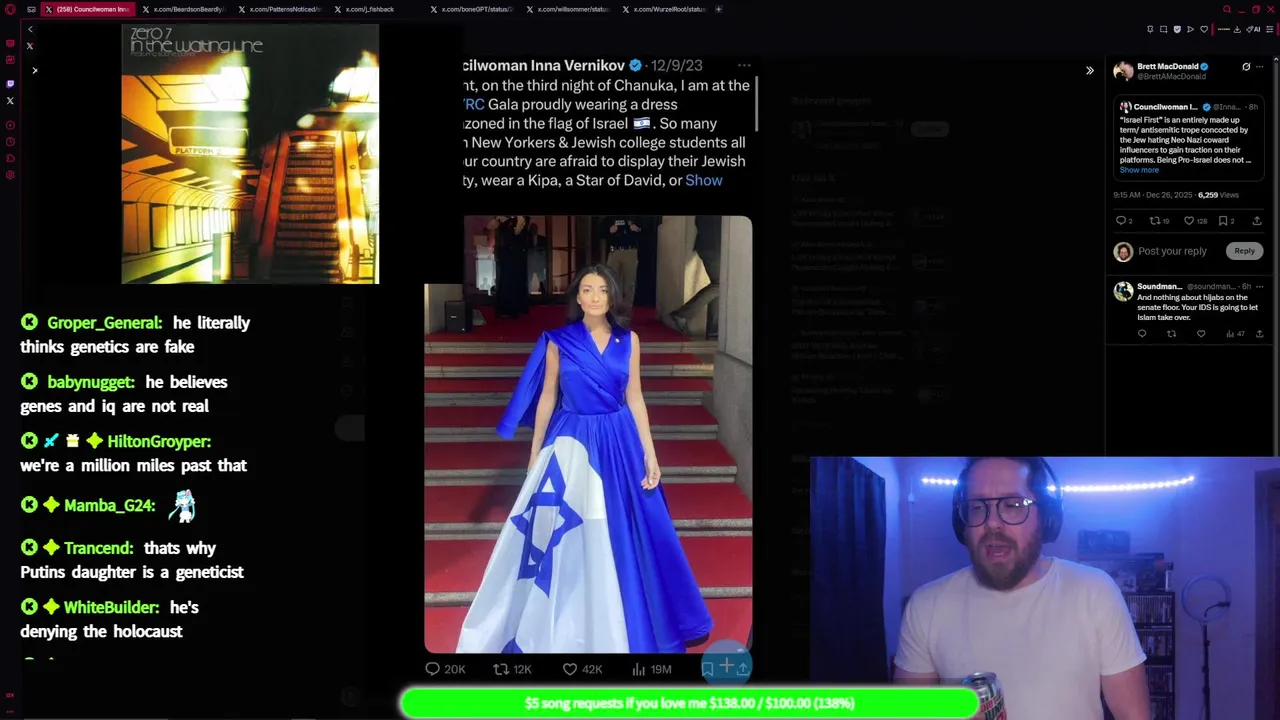Switch to the x.com/boneGPT status tab
The height and width of the screenshot is (720, 1280).
475,9
